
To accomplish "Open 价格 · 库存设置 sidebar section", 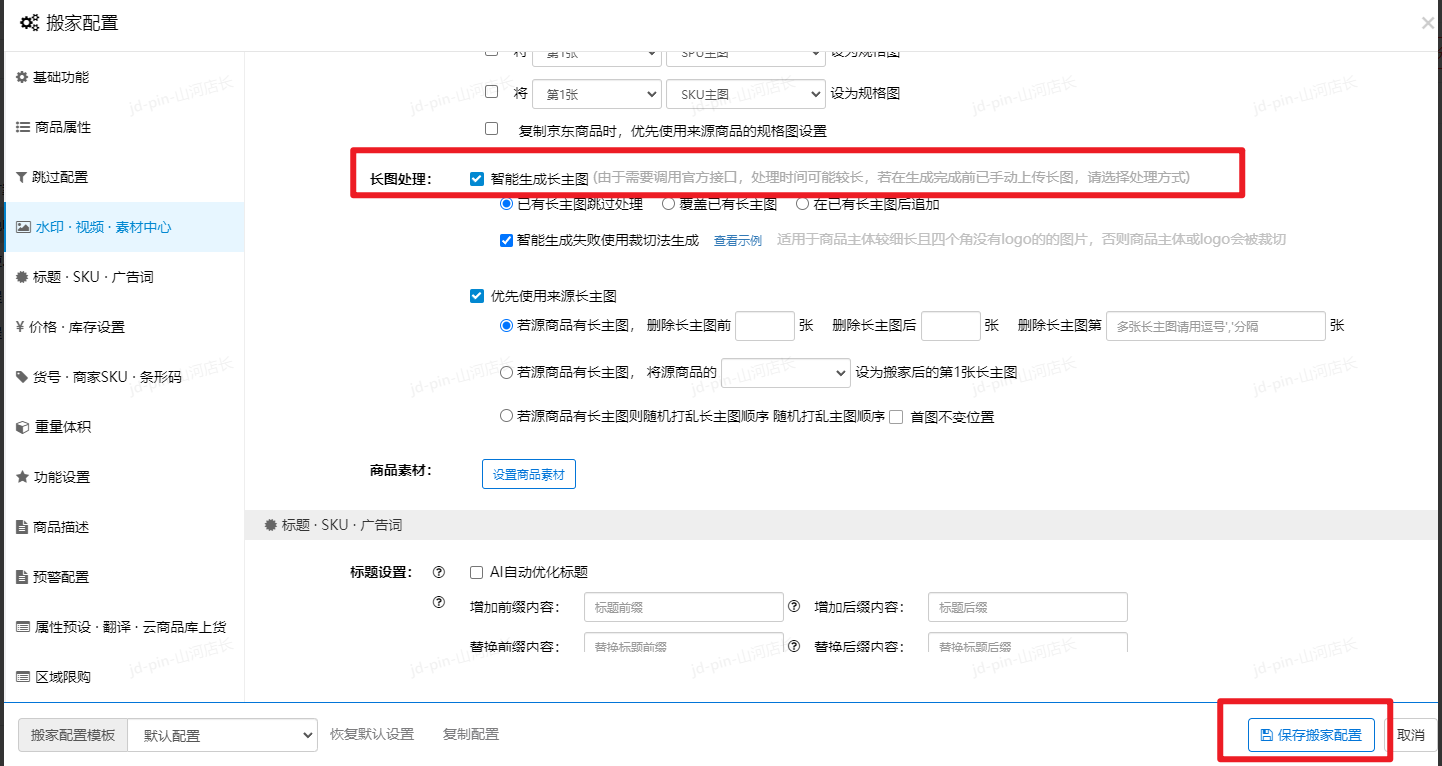I will click(79, 328).
